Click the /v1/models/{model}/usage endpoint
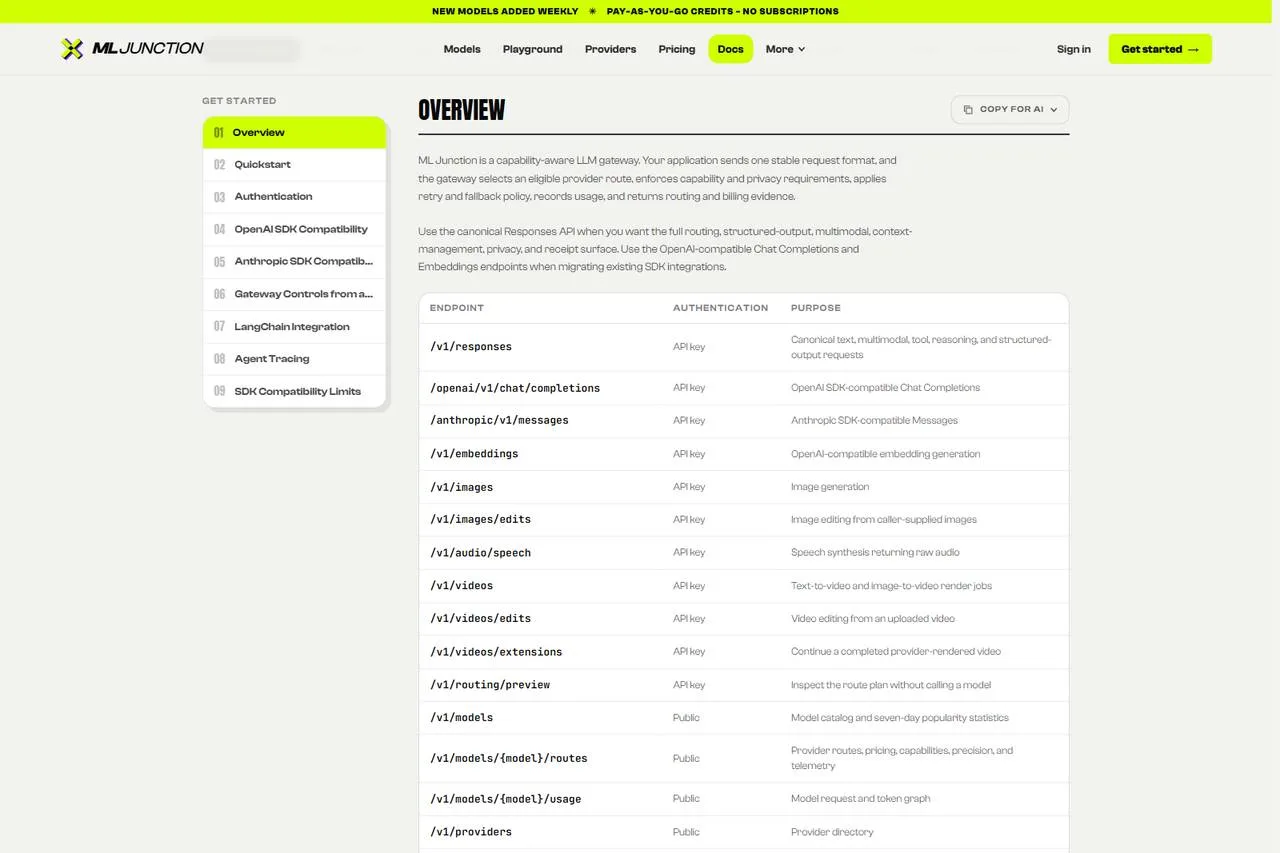 tap(505, 799)
